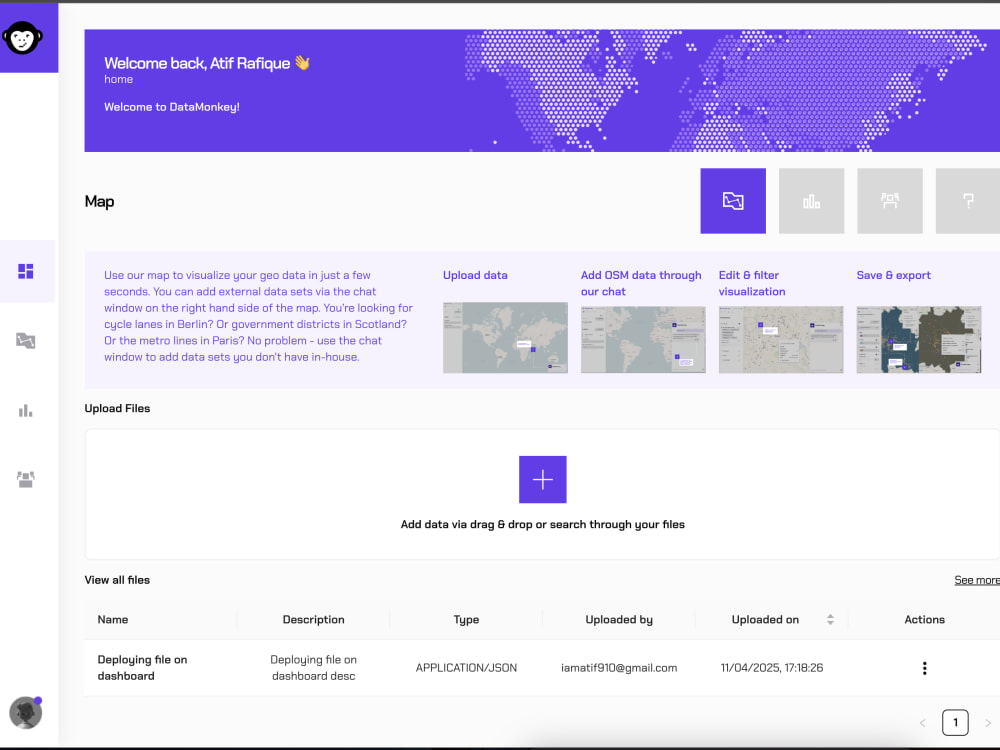Select page 1 in pagination
This screenshot has width=1000, height=750.
point(955,723)
